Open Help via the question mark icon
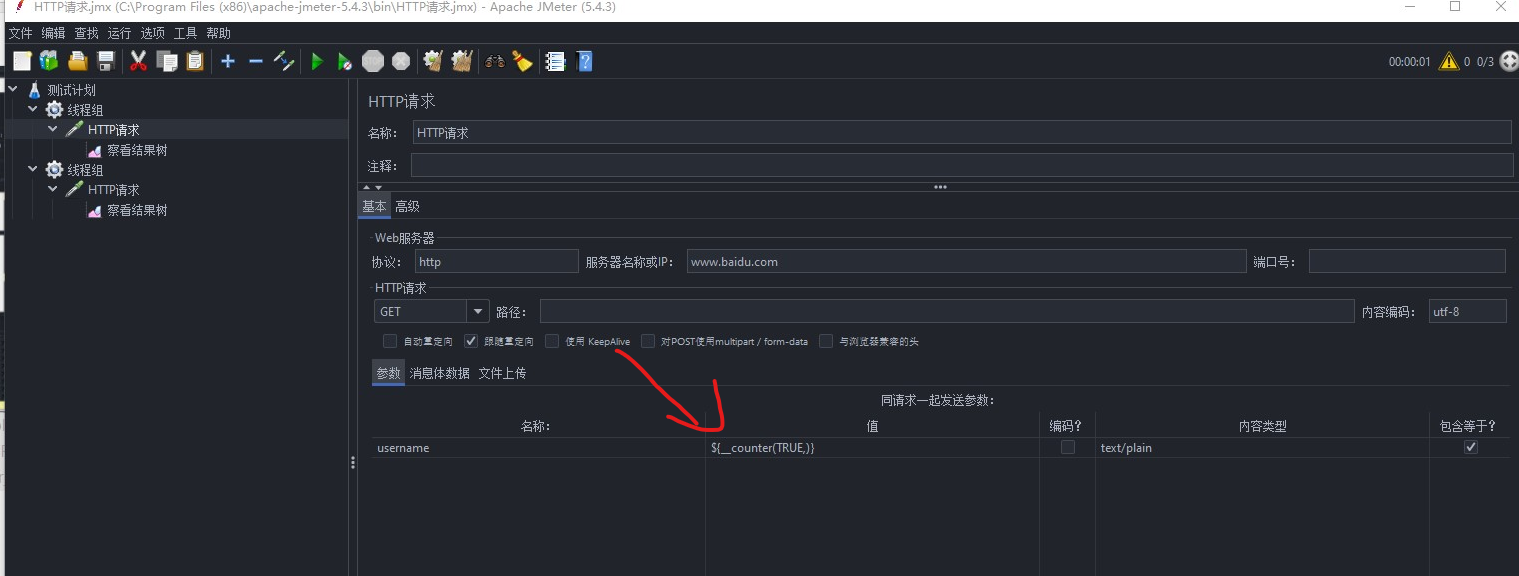This screenshot has height=576, width=1519. point(585,61)
